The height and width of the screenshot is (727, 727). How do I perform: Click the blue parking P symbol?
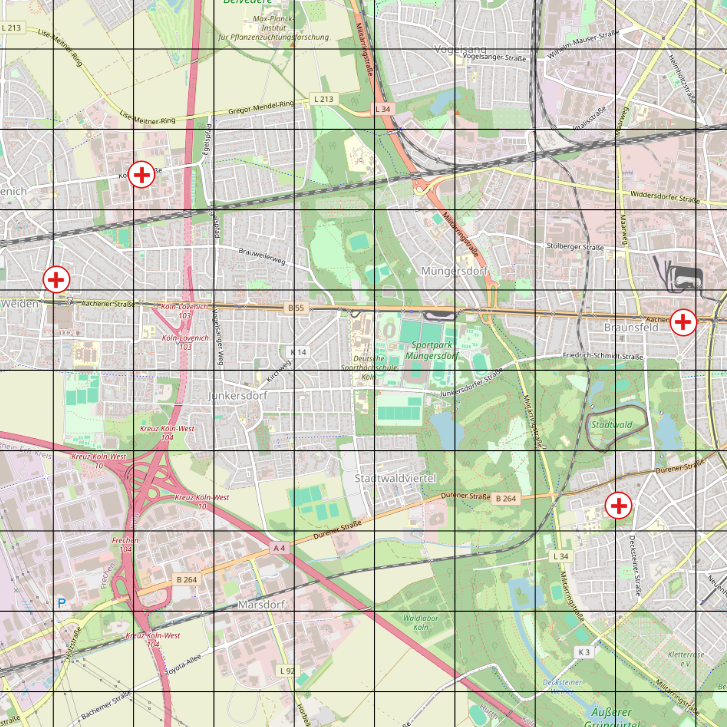pyautogui.click(x=61, y=603)
